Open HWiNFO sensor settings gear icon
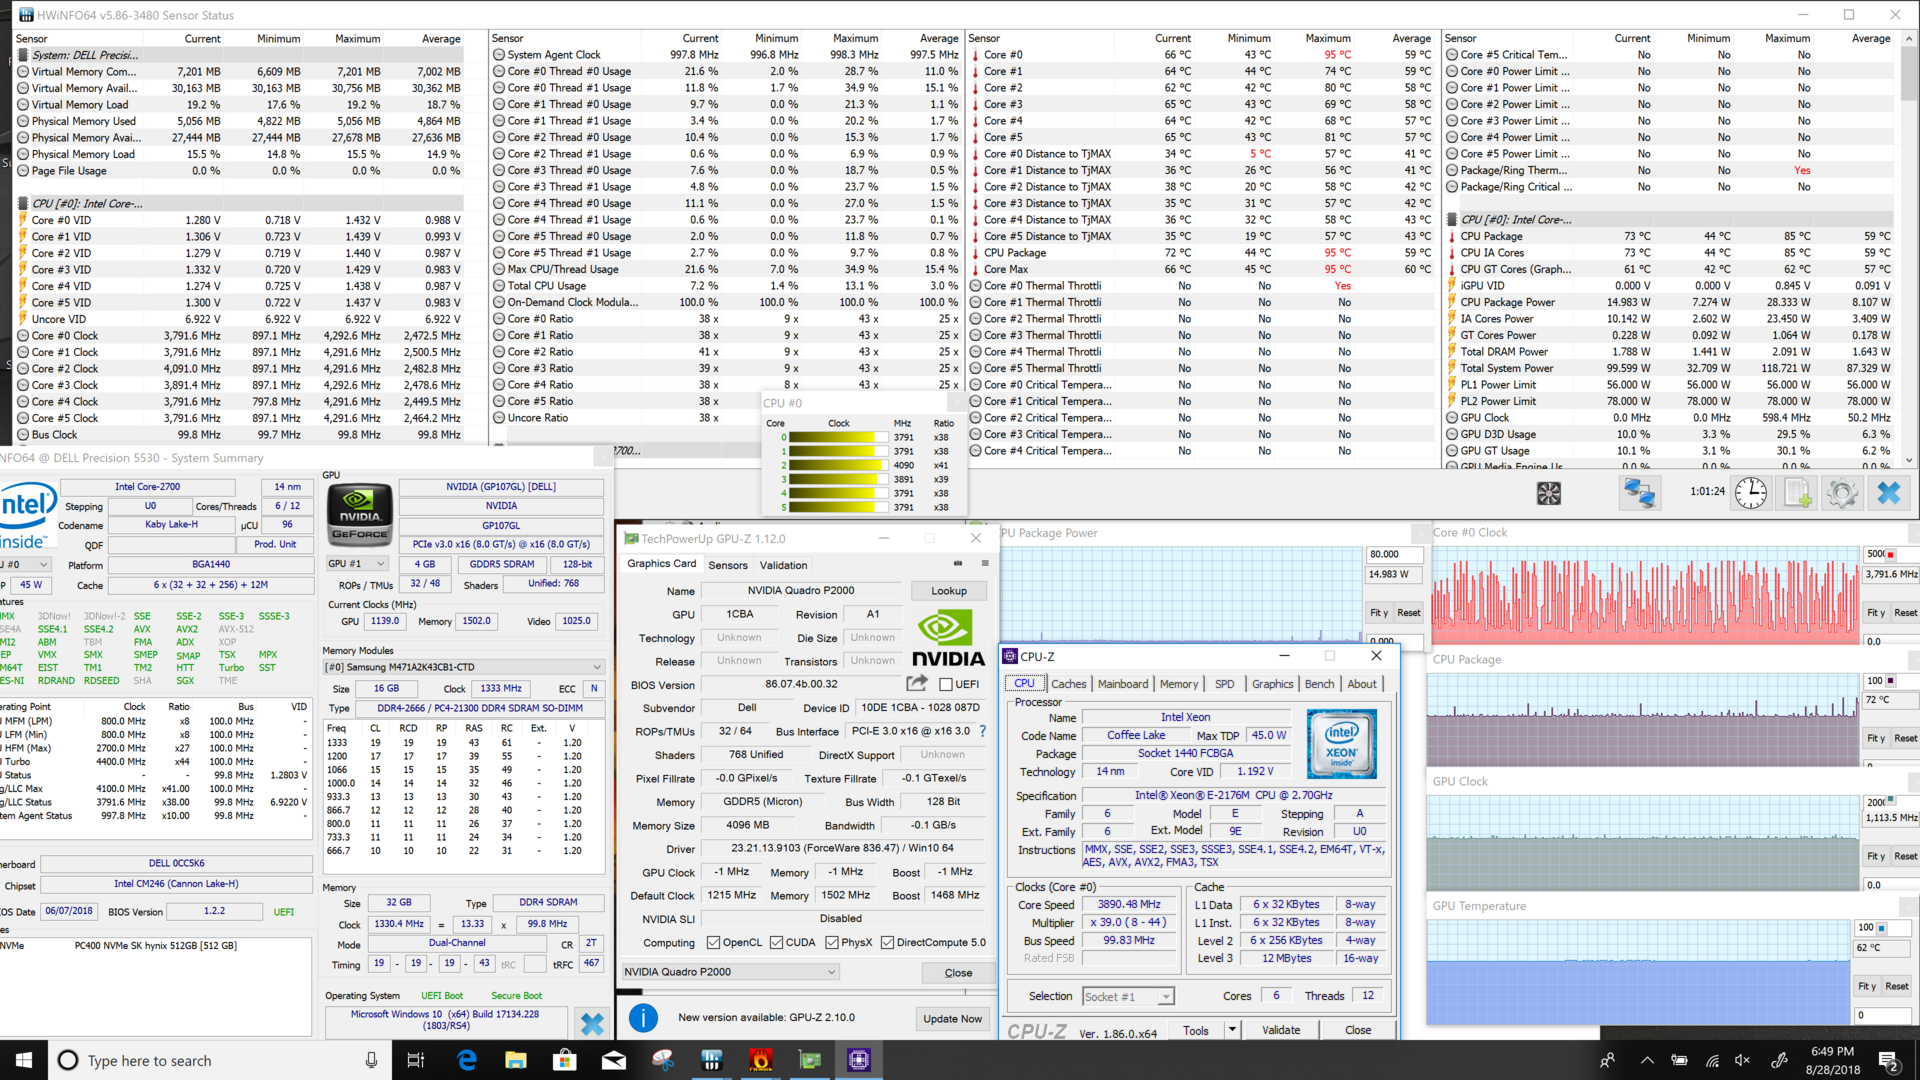Viewport: 1920px width, 1080px height. (1842, 493)
